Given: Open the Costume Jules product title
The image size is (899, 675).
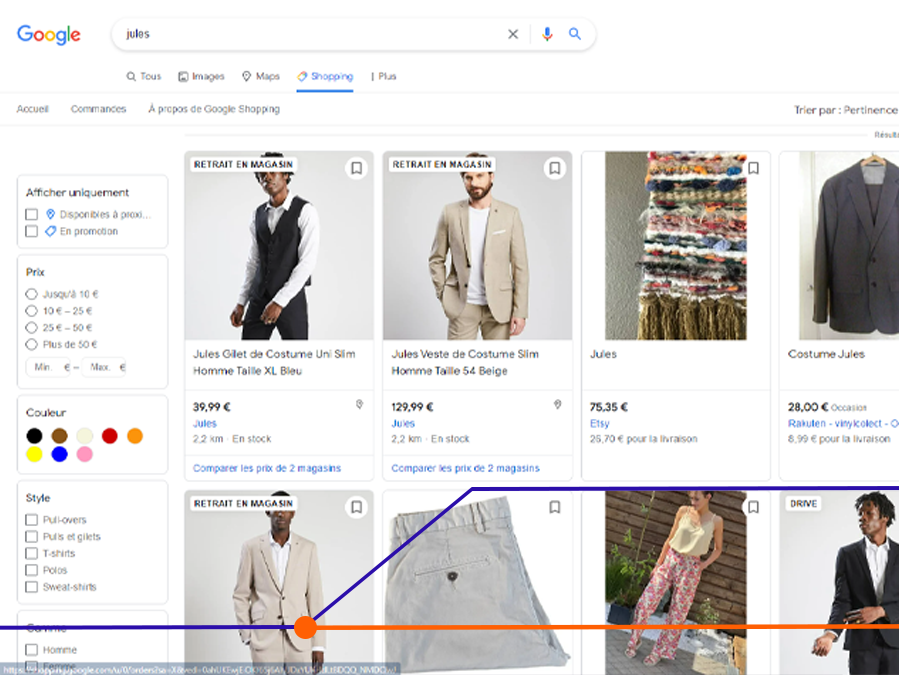Looking at the screenshot, I should (826, 354).
